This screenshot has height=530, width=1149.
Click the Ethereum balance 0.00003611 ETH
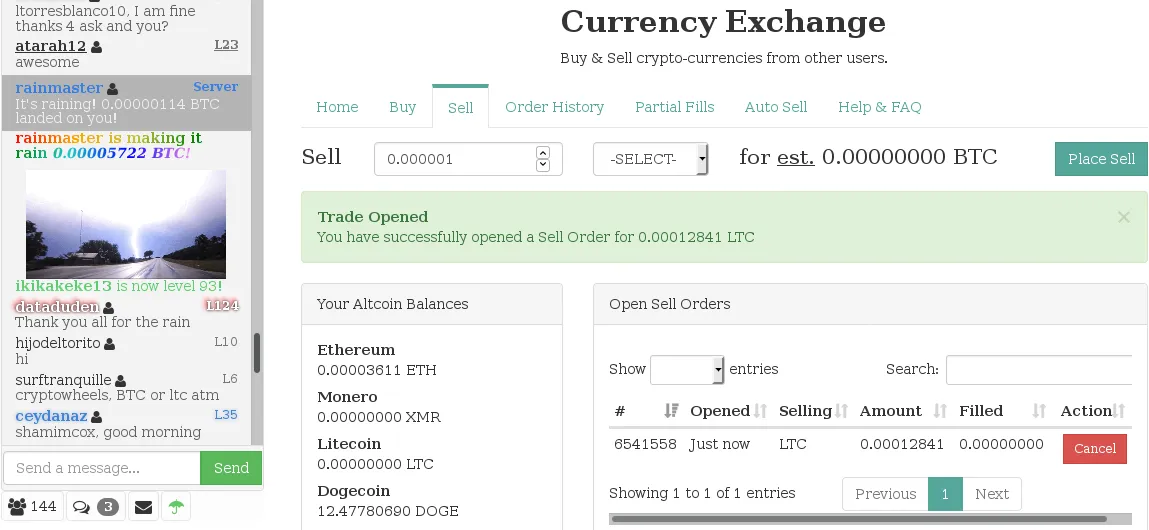(x=377, y=370)
